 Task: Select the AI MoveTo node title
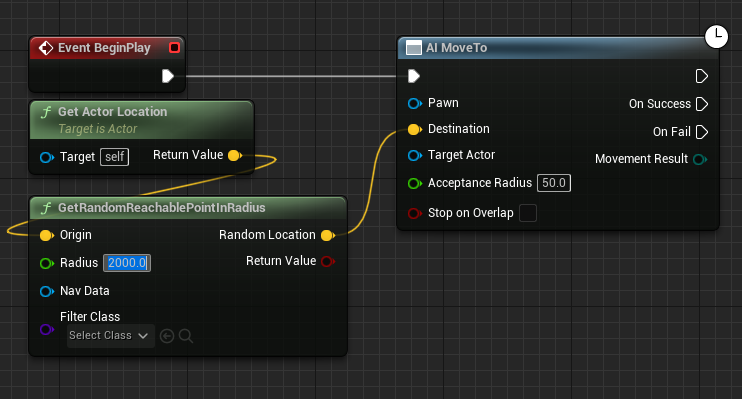coord(456,48)
